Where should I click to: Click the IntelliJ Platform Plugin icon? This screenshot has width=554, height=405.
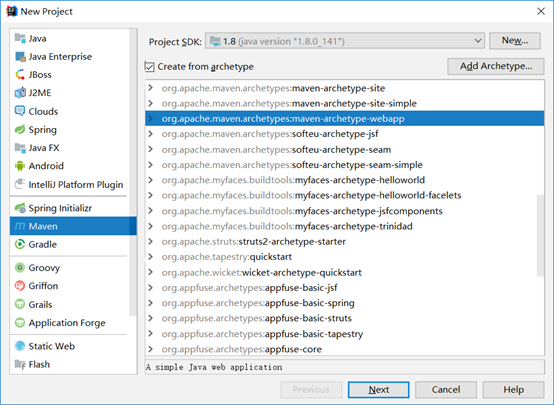[20, 184]
